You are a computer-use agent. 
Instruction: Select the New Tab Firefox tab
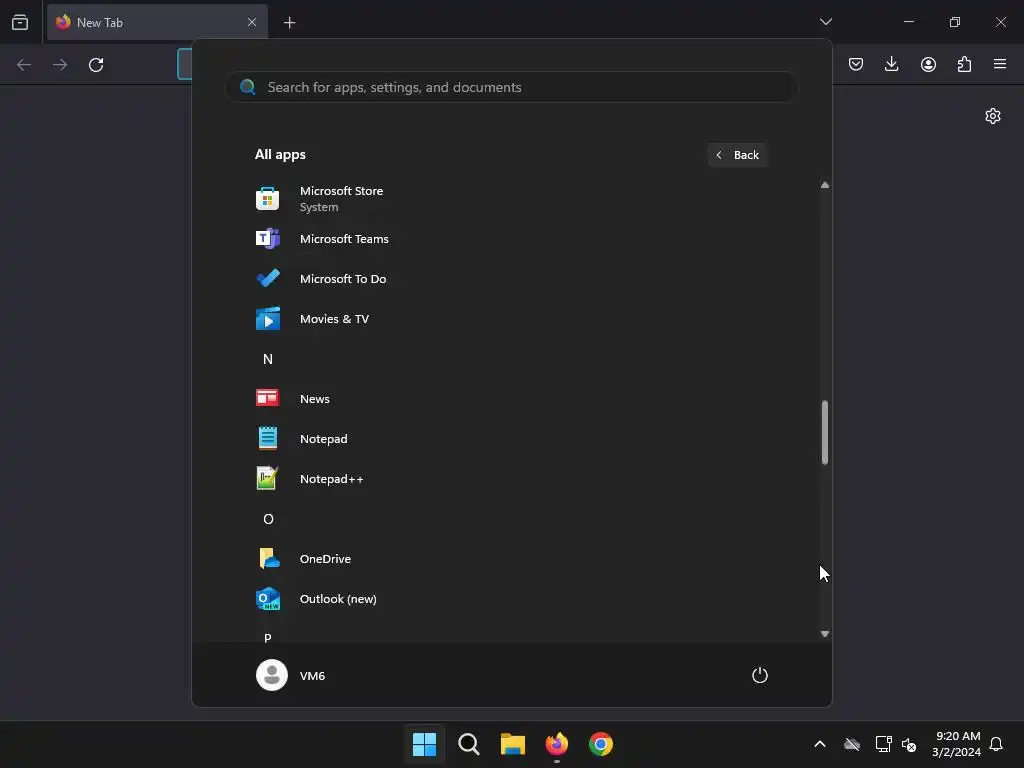(x=157, y=22)
